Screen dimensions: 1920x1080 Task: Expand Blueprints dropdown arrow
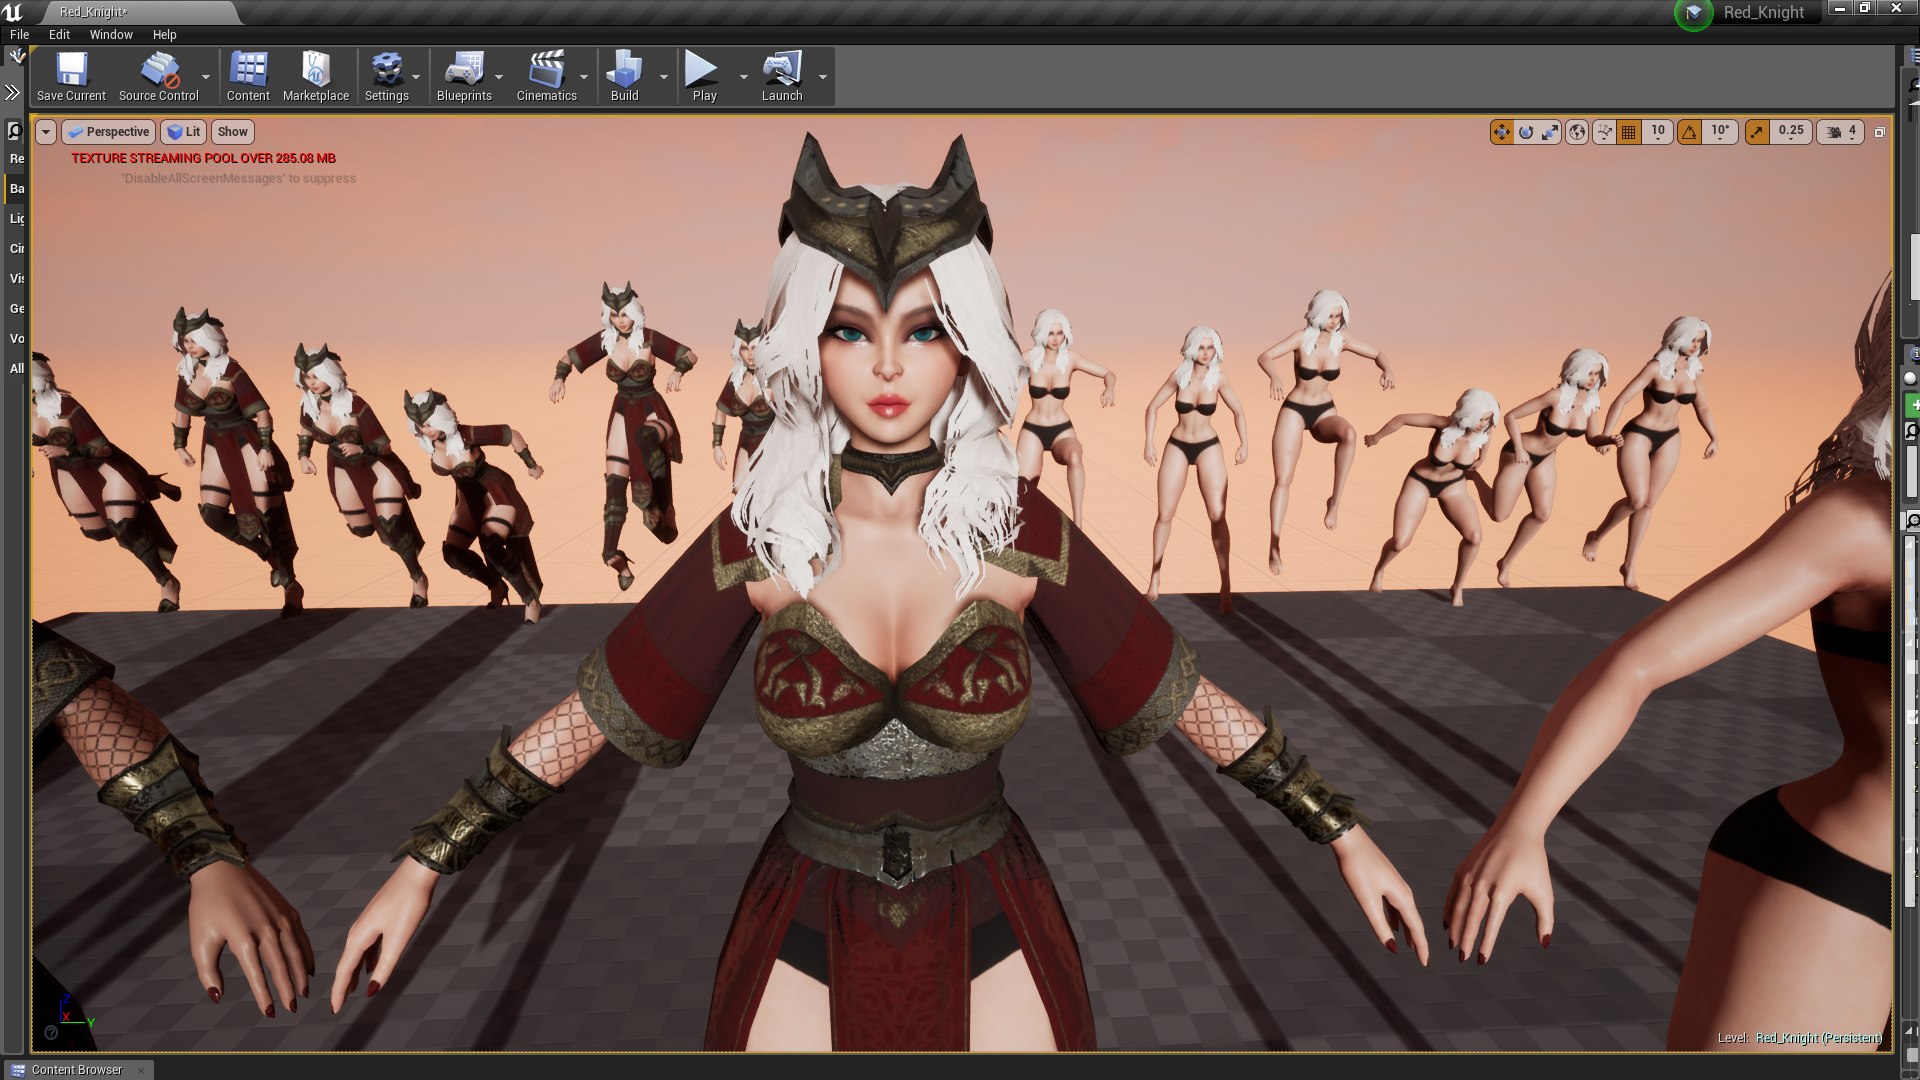(x=499, y=77)
